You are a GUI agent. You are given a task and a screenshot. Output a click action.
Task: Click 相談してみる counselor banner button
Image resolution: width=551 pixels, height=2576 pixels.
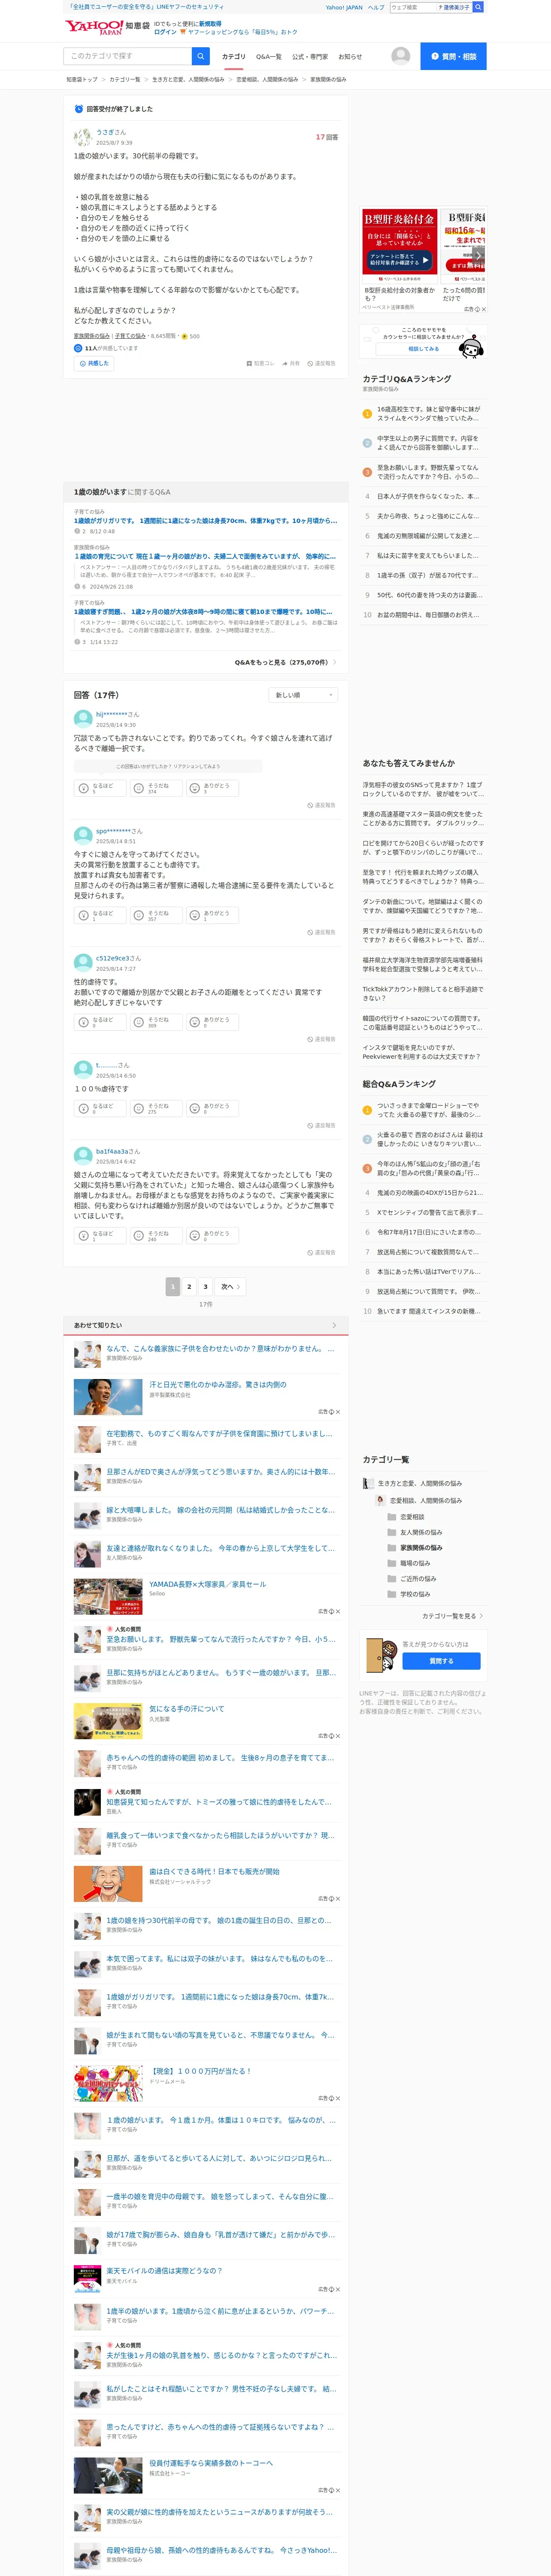(x=423, y=349)
